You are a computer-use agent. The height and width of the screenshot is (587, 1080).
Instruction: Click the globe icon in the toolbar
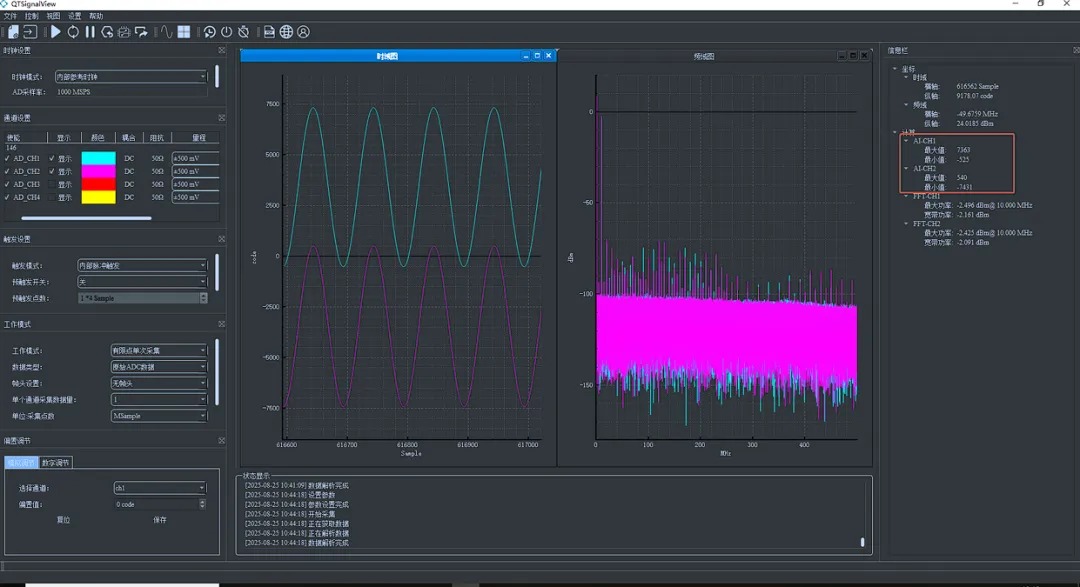[x=286, y=32]
